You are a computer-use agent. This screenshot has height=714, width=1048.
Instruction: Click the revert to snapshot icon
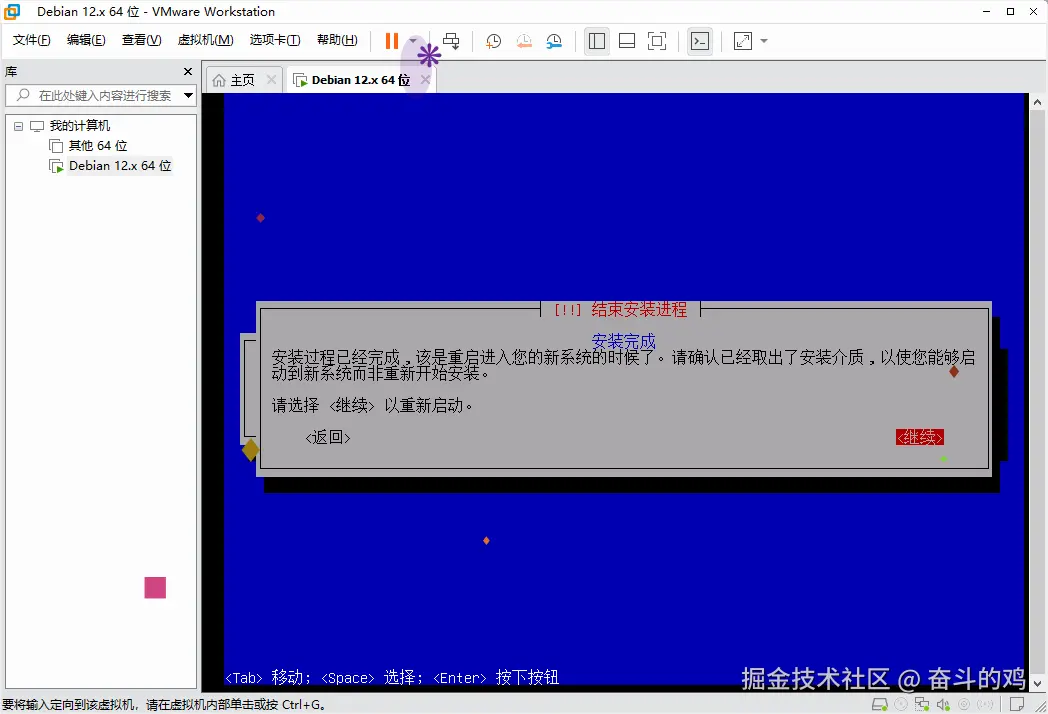click(x=524, y=41)
